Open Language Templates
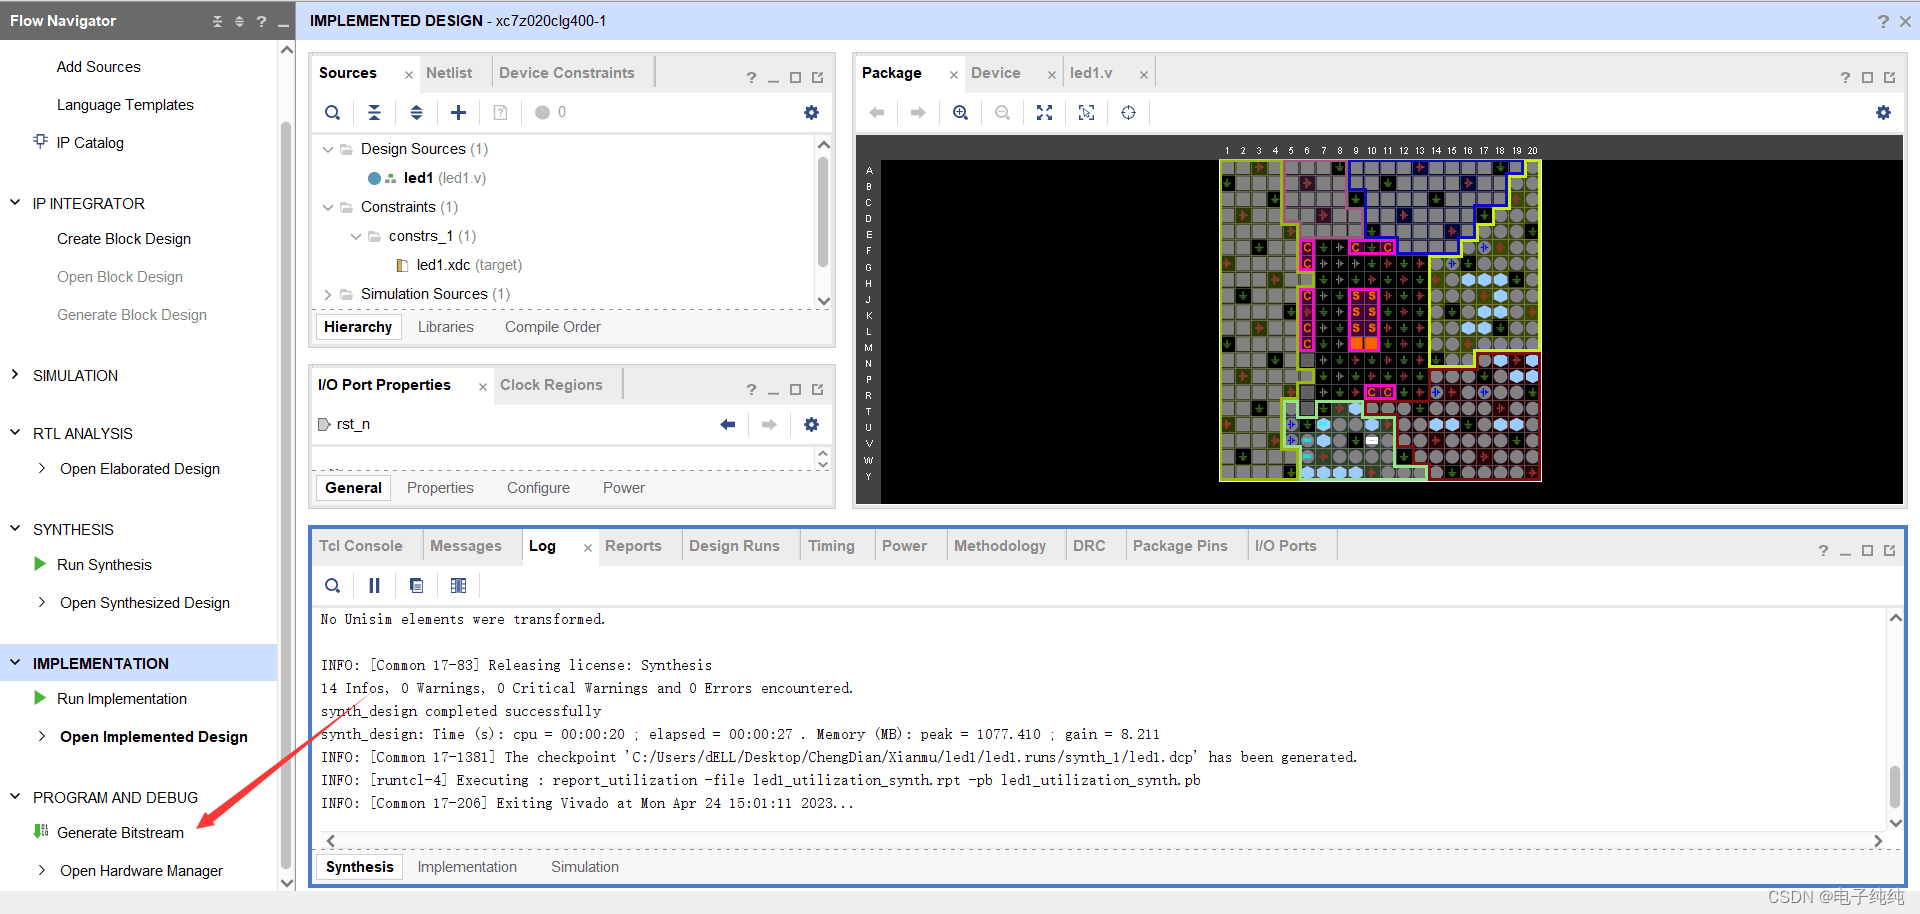The width and height of the screenshot is (1920, 914). pos(125,105)
